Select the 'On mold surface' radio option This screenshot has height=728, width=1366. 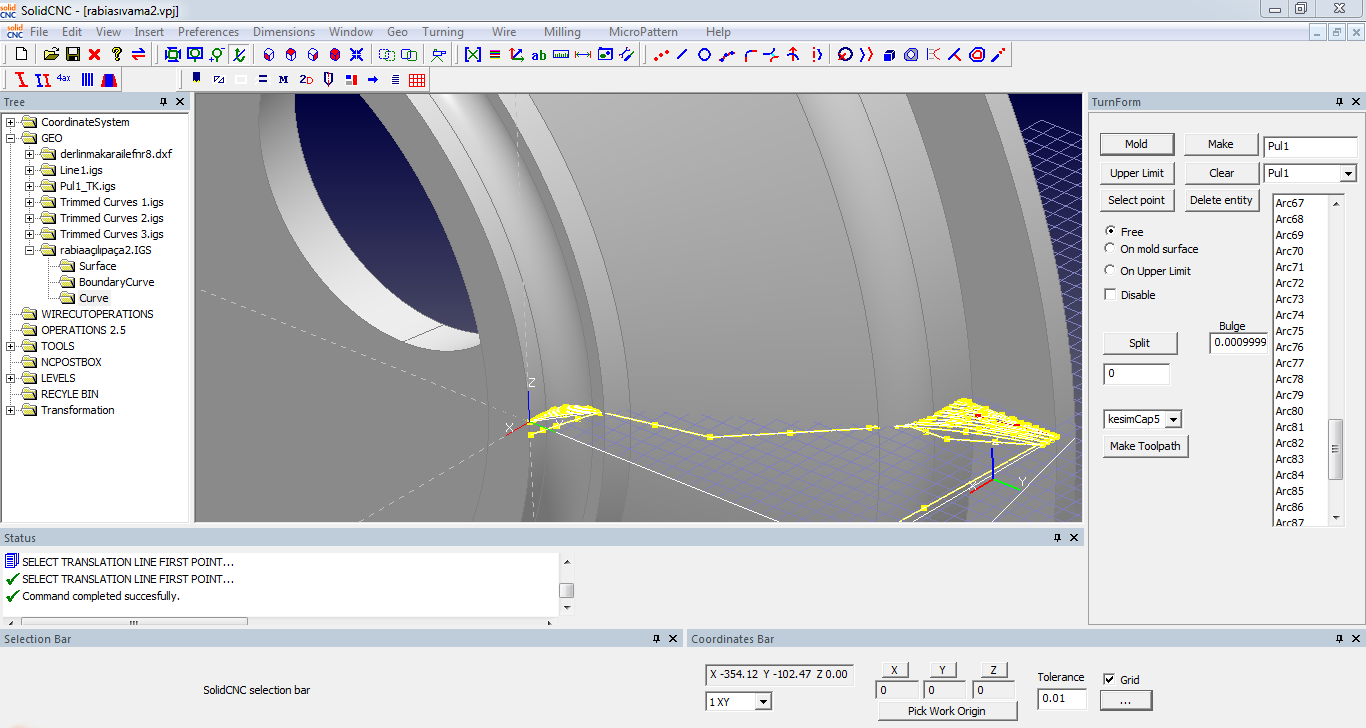pos(1110,249)
